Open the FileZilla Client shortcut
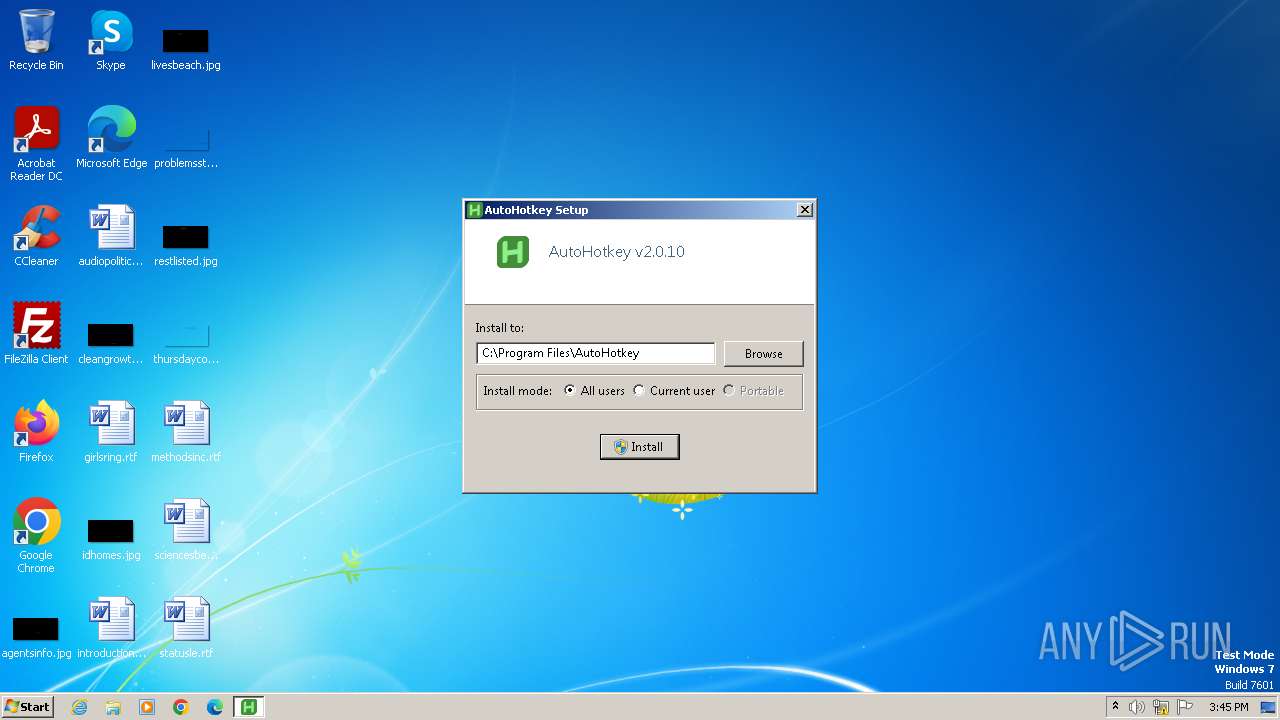 (36, 334)
